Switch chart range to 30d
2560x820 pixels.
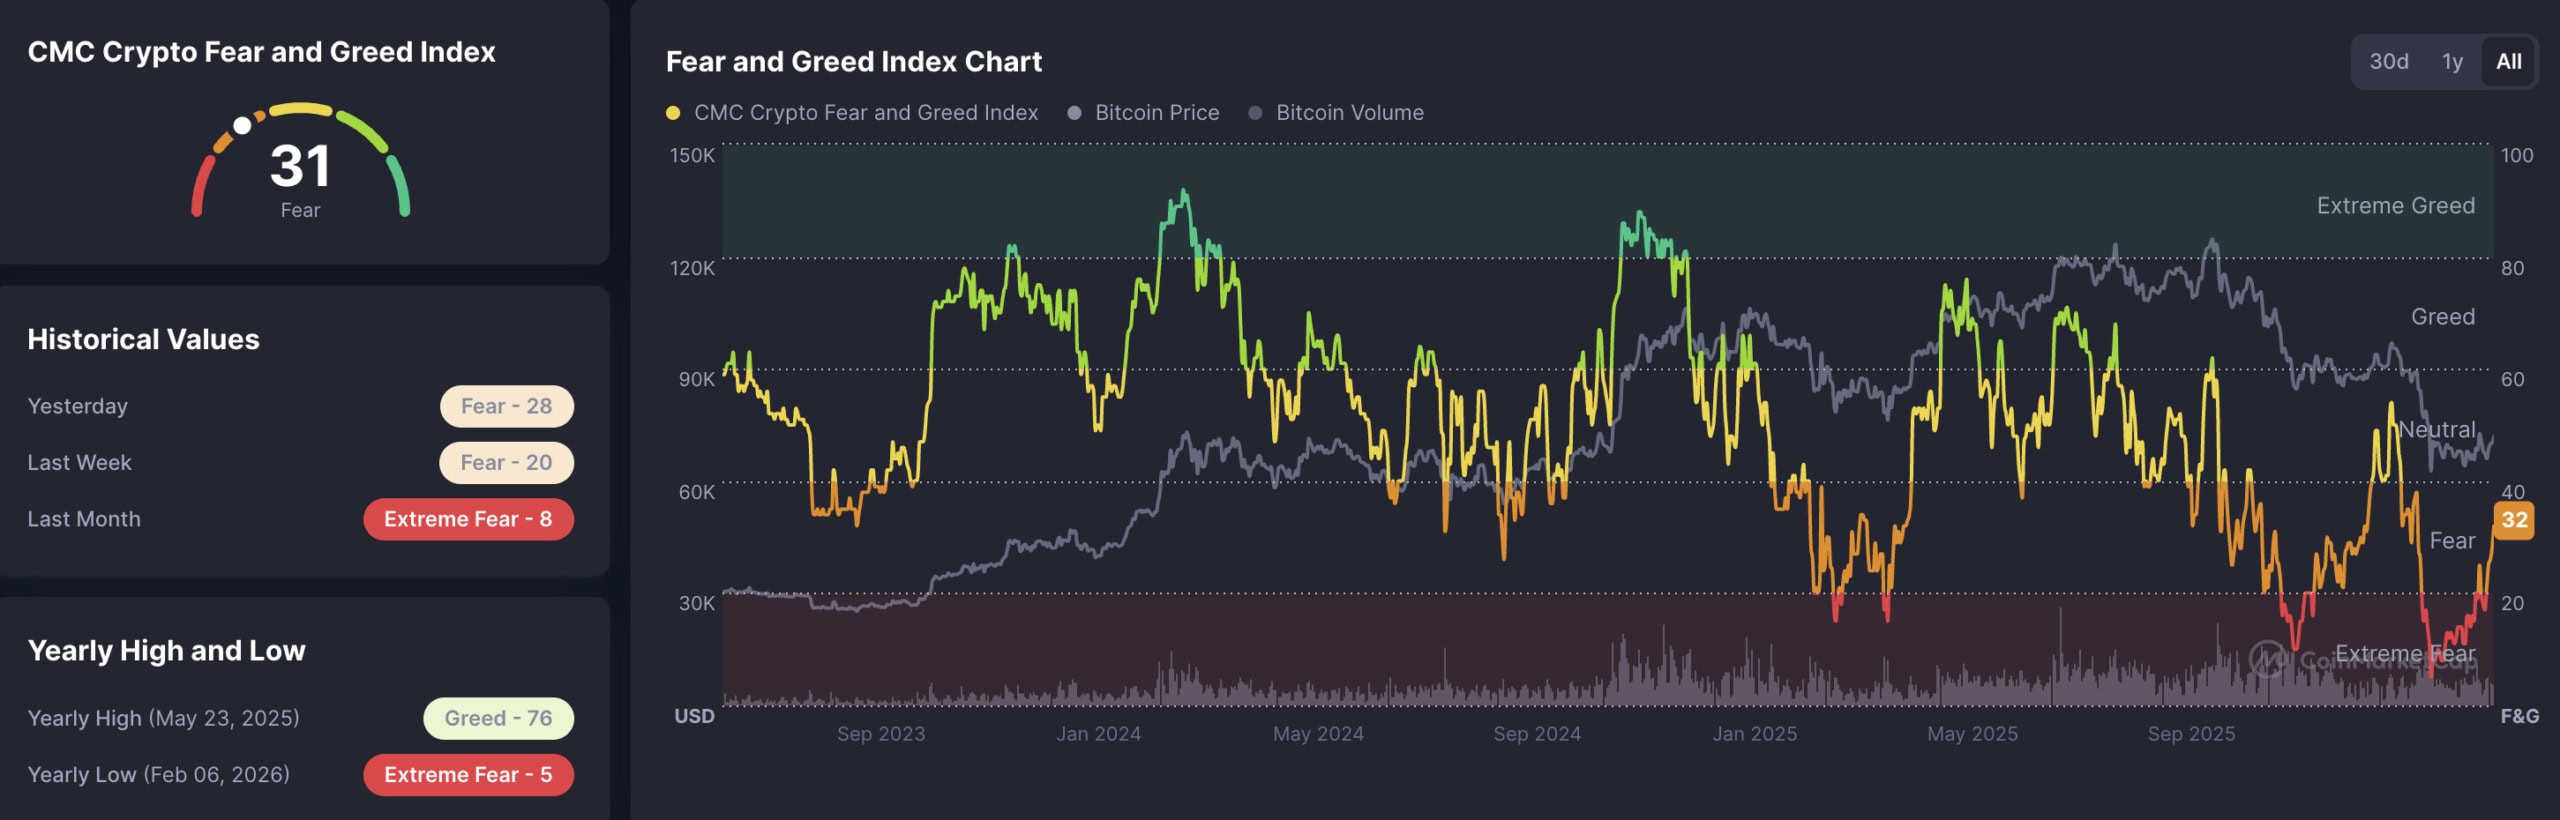2388,62
